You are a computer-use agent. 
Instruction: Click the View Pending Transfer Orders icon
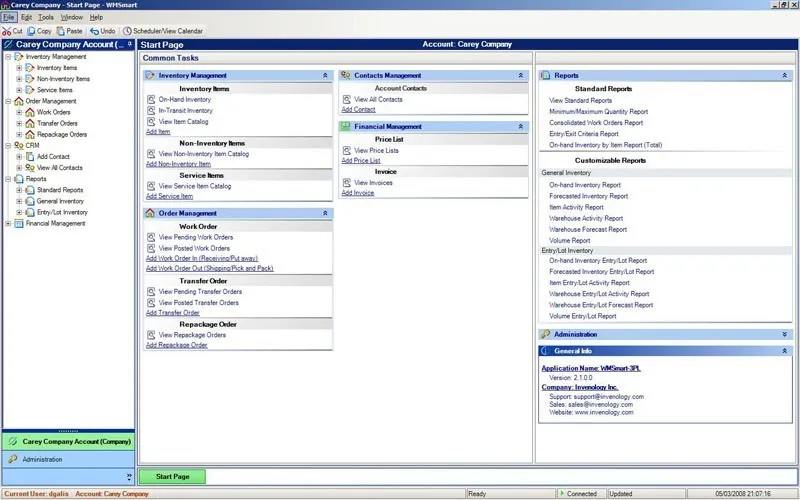151,292
